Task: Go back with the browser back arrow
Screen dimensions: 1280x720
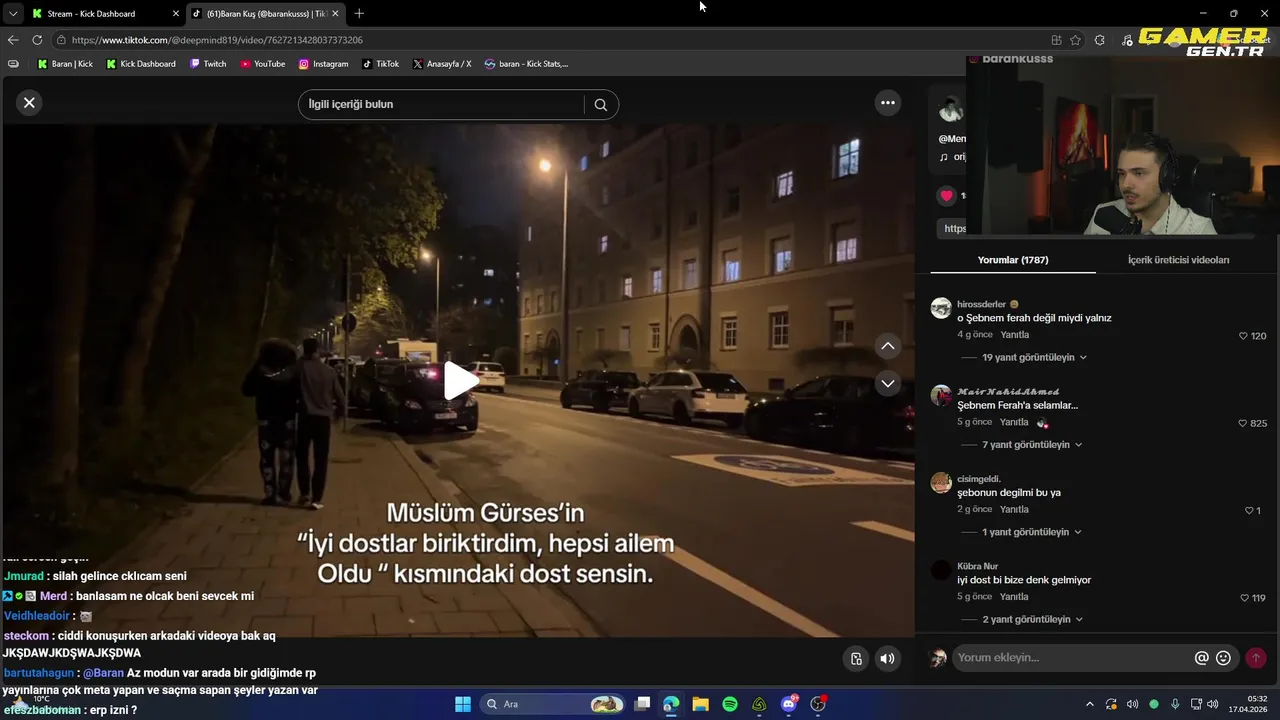Action: 13,40
